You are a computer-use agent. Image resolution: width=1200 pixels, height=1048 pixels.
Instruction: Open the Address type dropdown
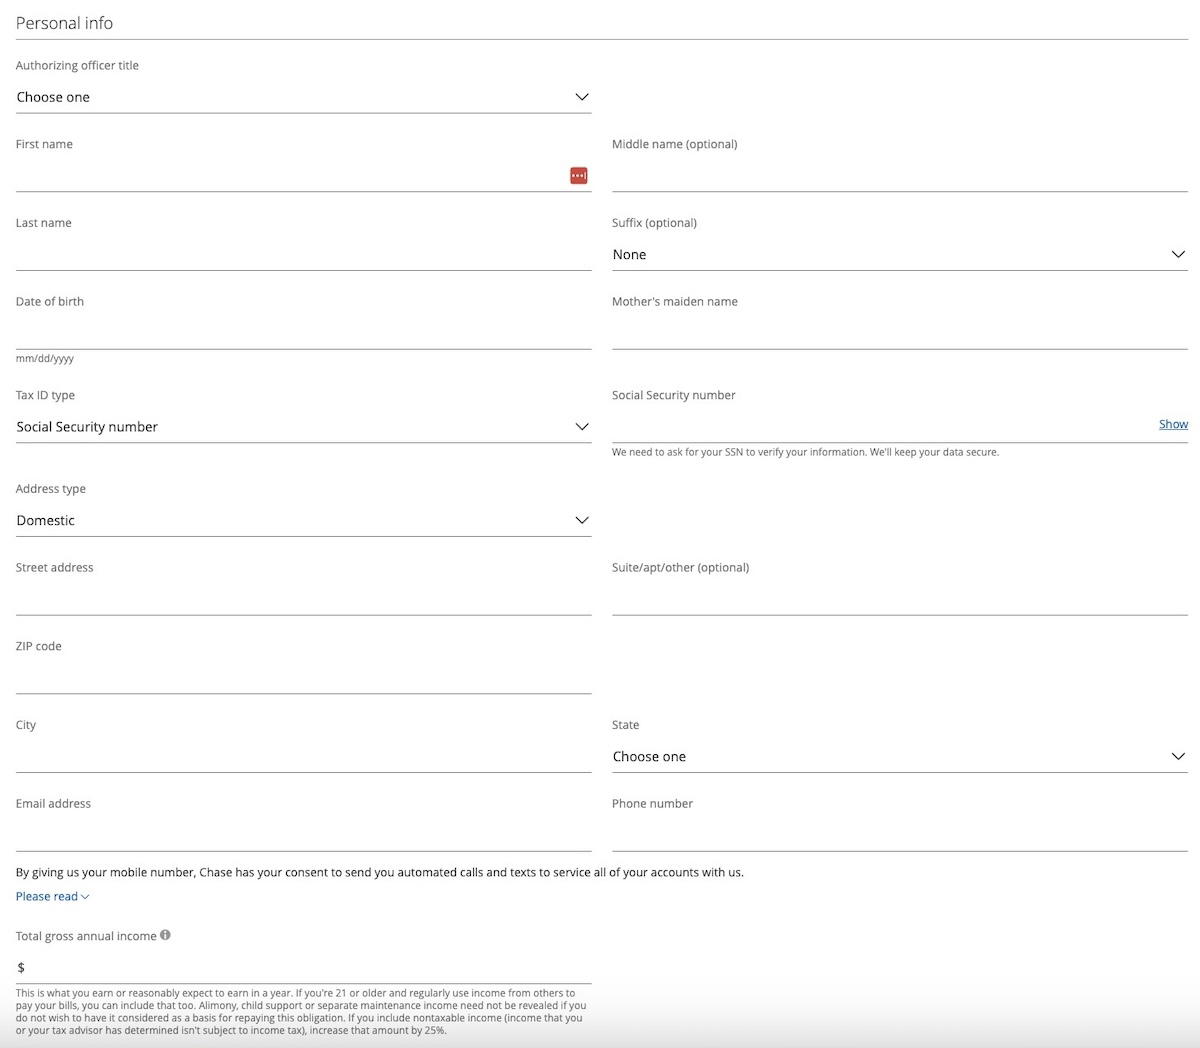tap(303, 521)
